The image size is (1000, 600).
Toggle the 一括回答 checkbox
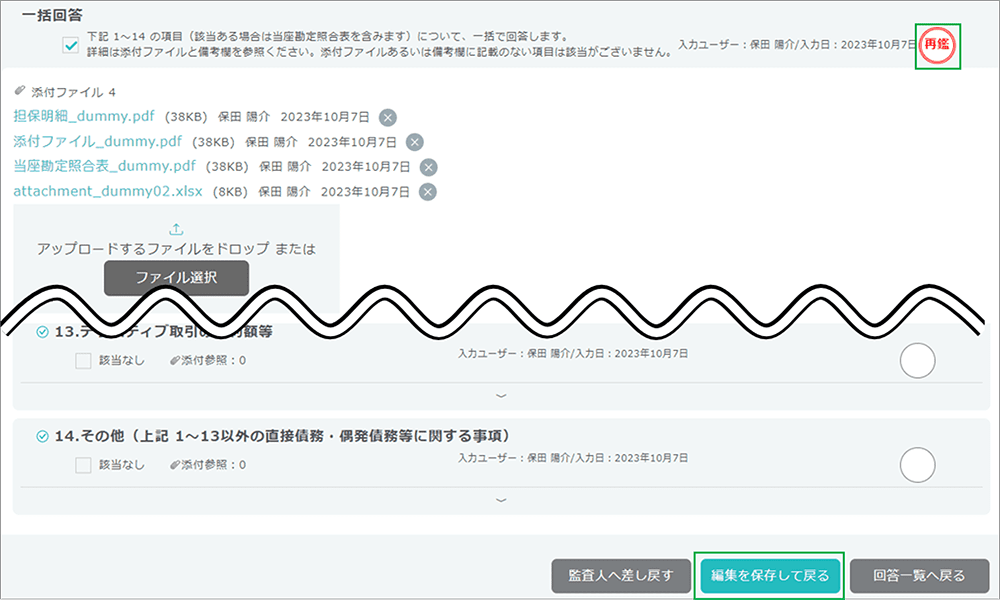pos(70,45)
